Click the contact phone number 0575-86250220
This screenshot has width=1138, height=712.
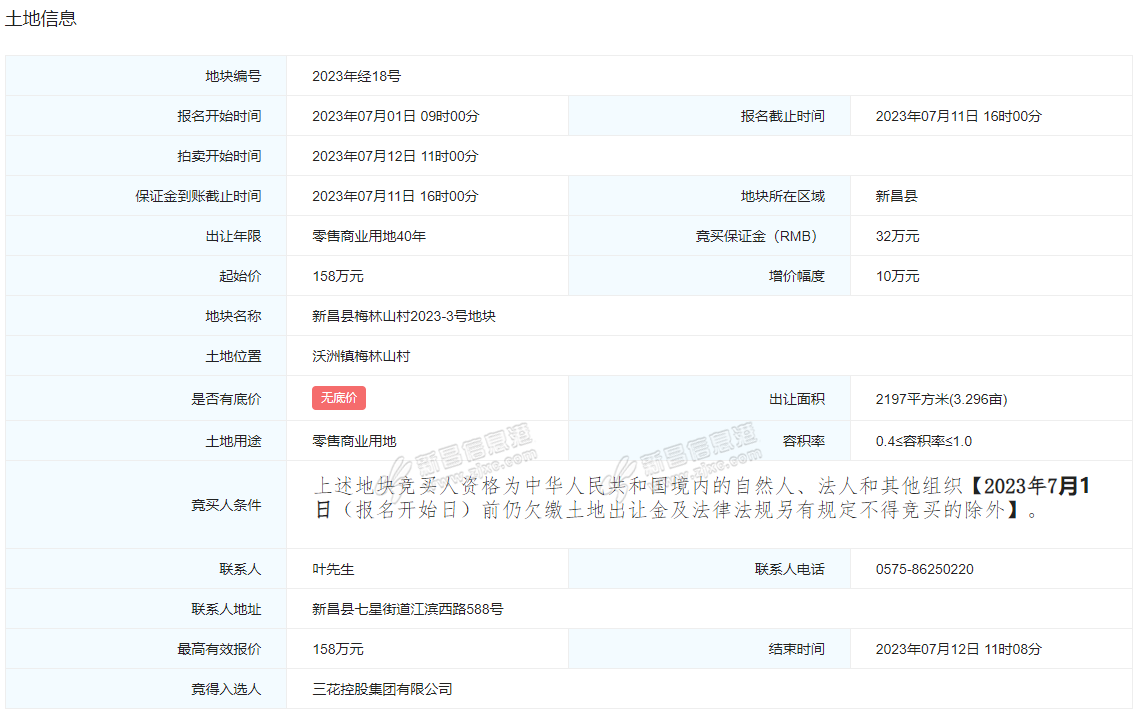(x=924, y=569)
